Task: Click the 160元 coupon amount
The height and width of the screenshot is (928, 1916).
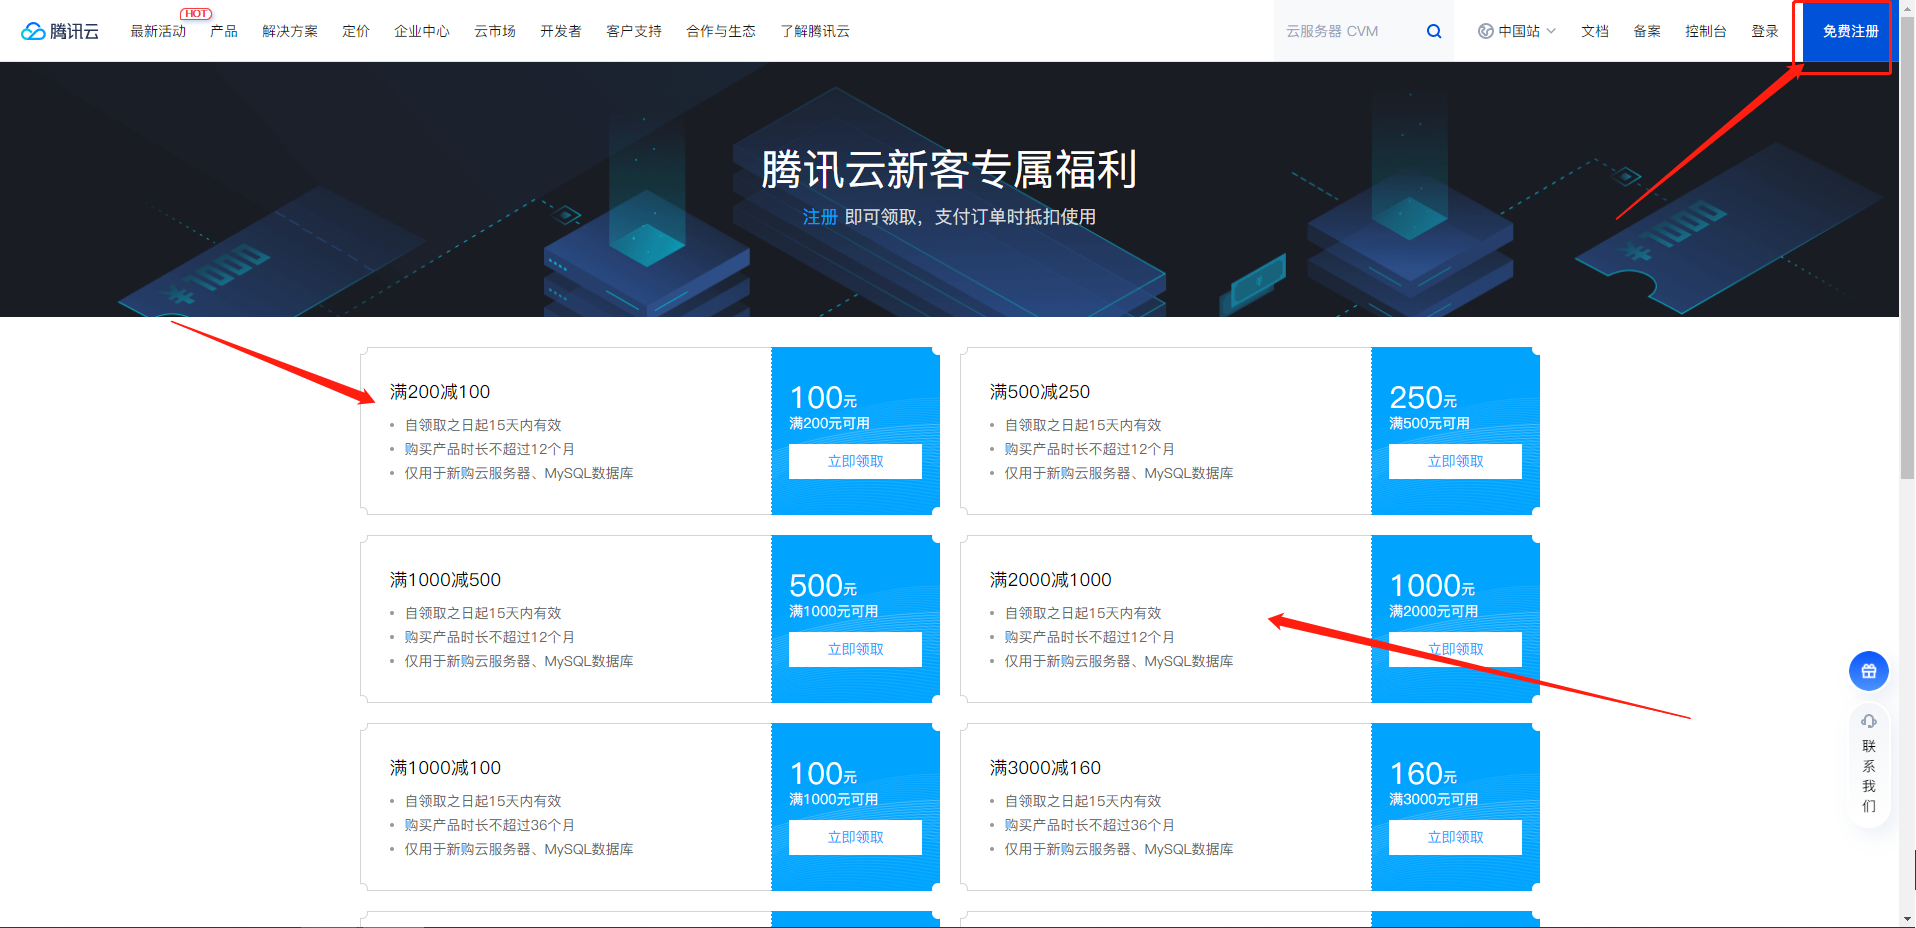Action: pyautogui.click(x=1423, y=774)
